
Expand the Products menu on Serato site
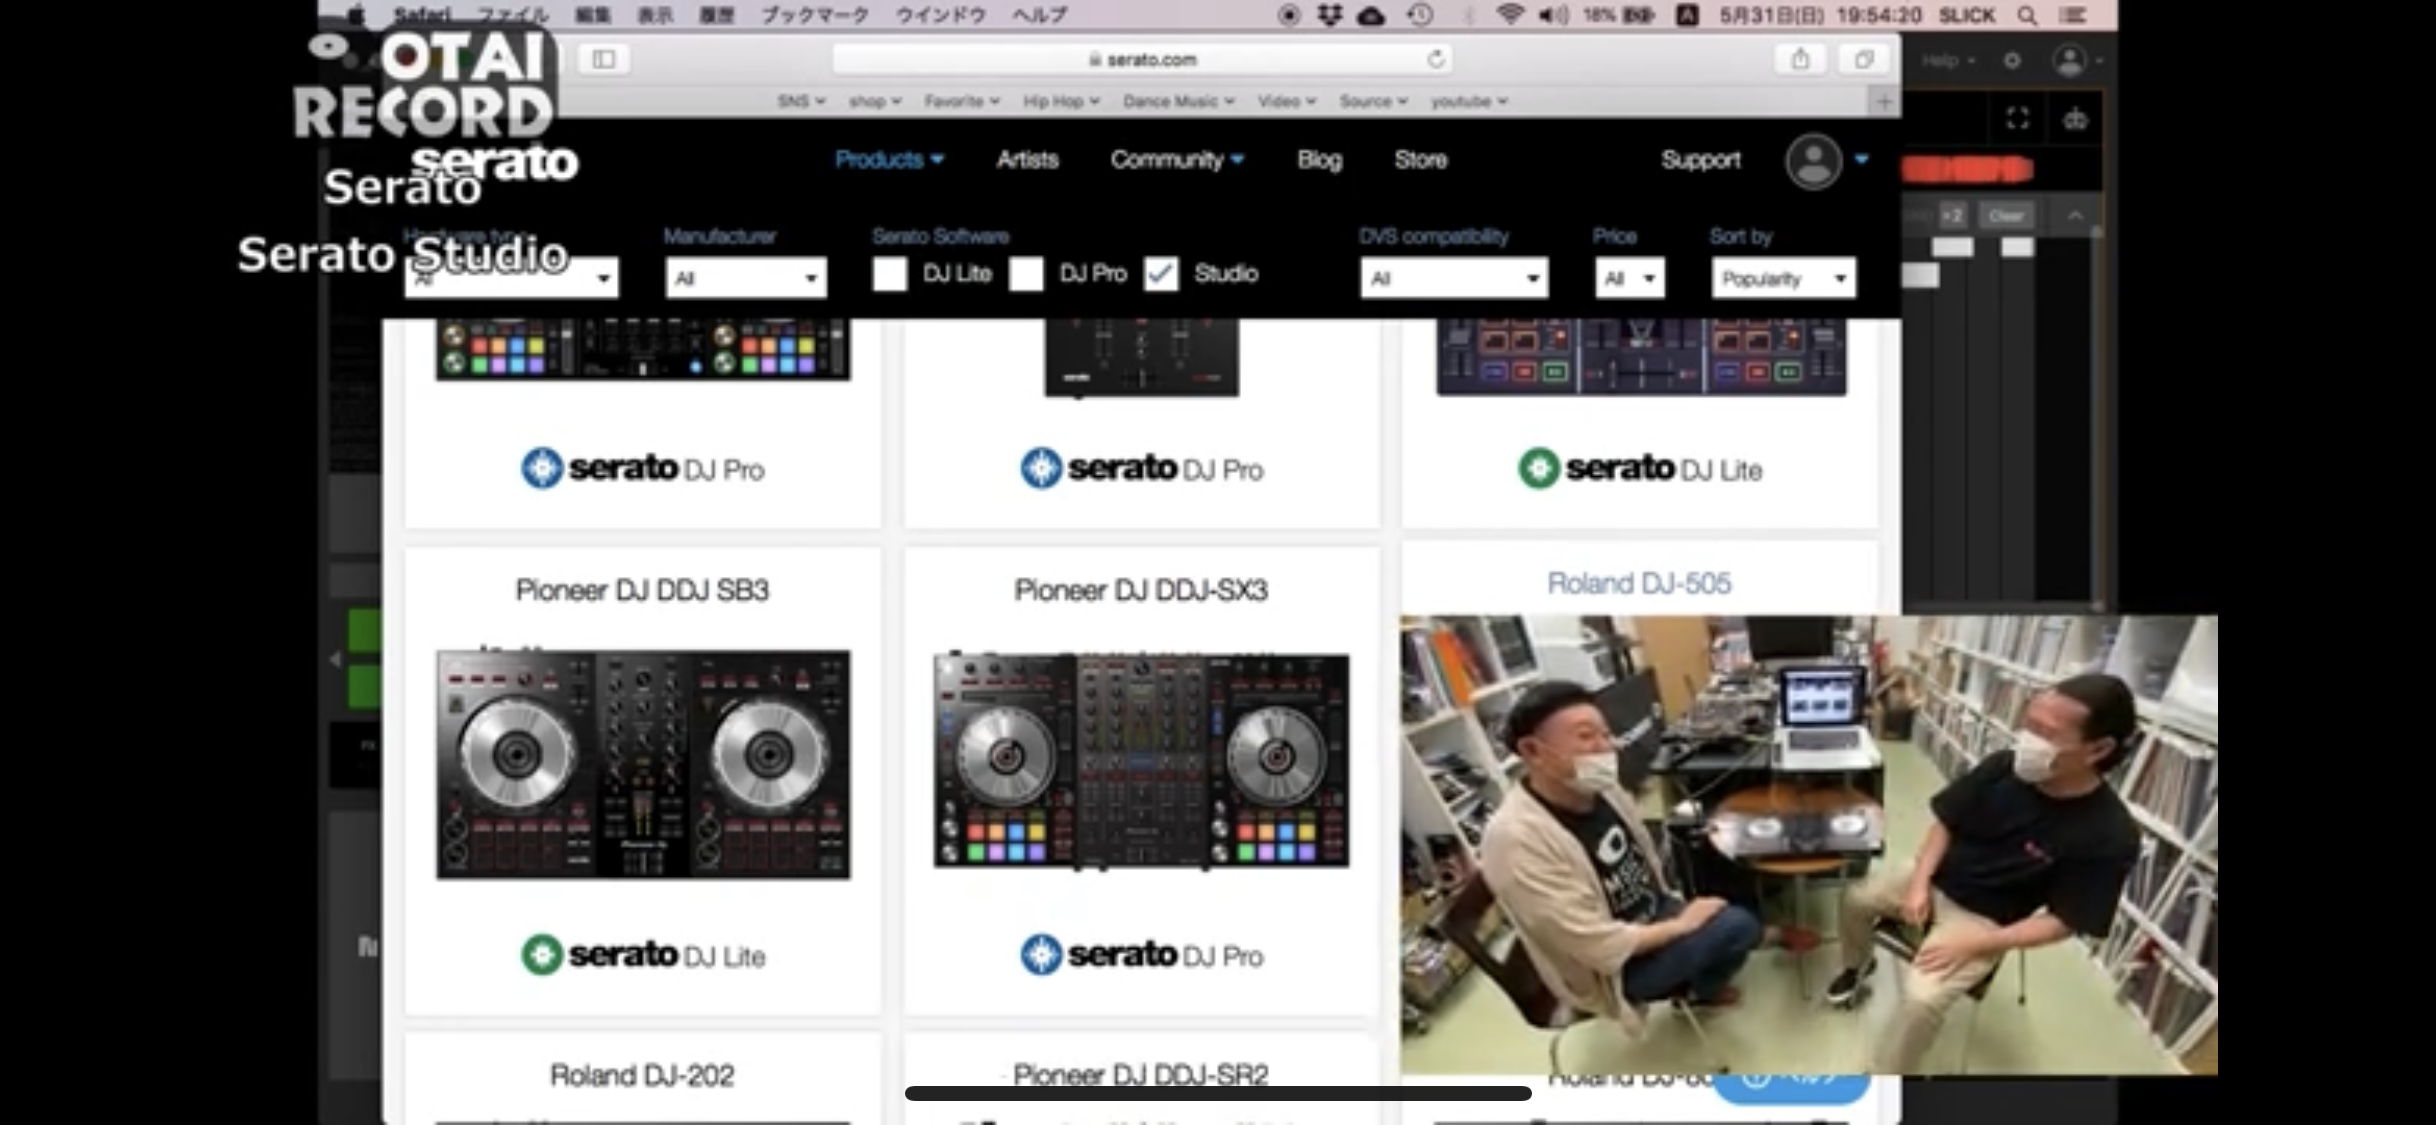[889, 160]
